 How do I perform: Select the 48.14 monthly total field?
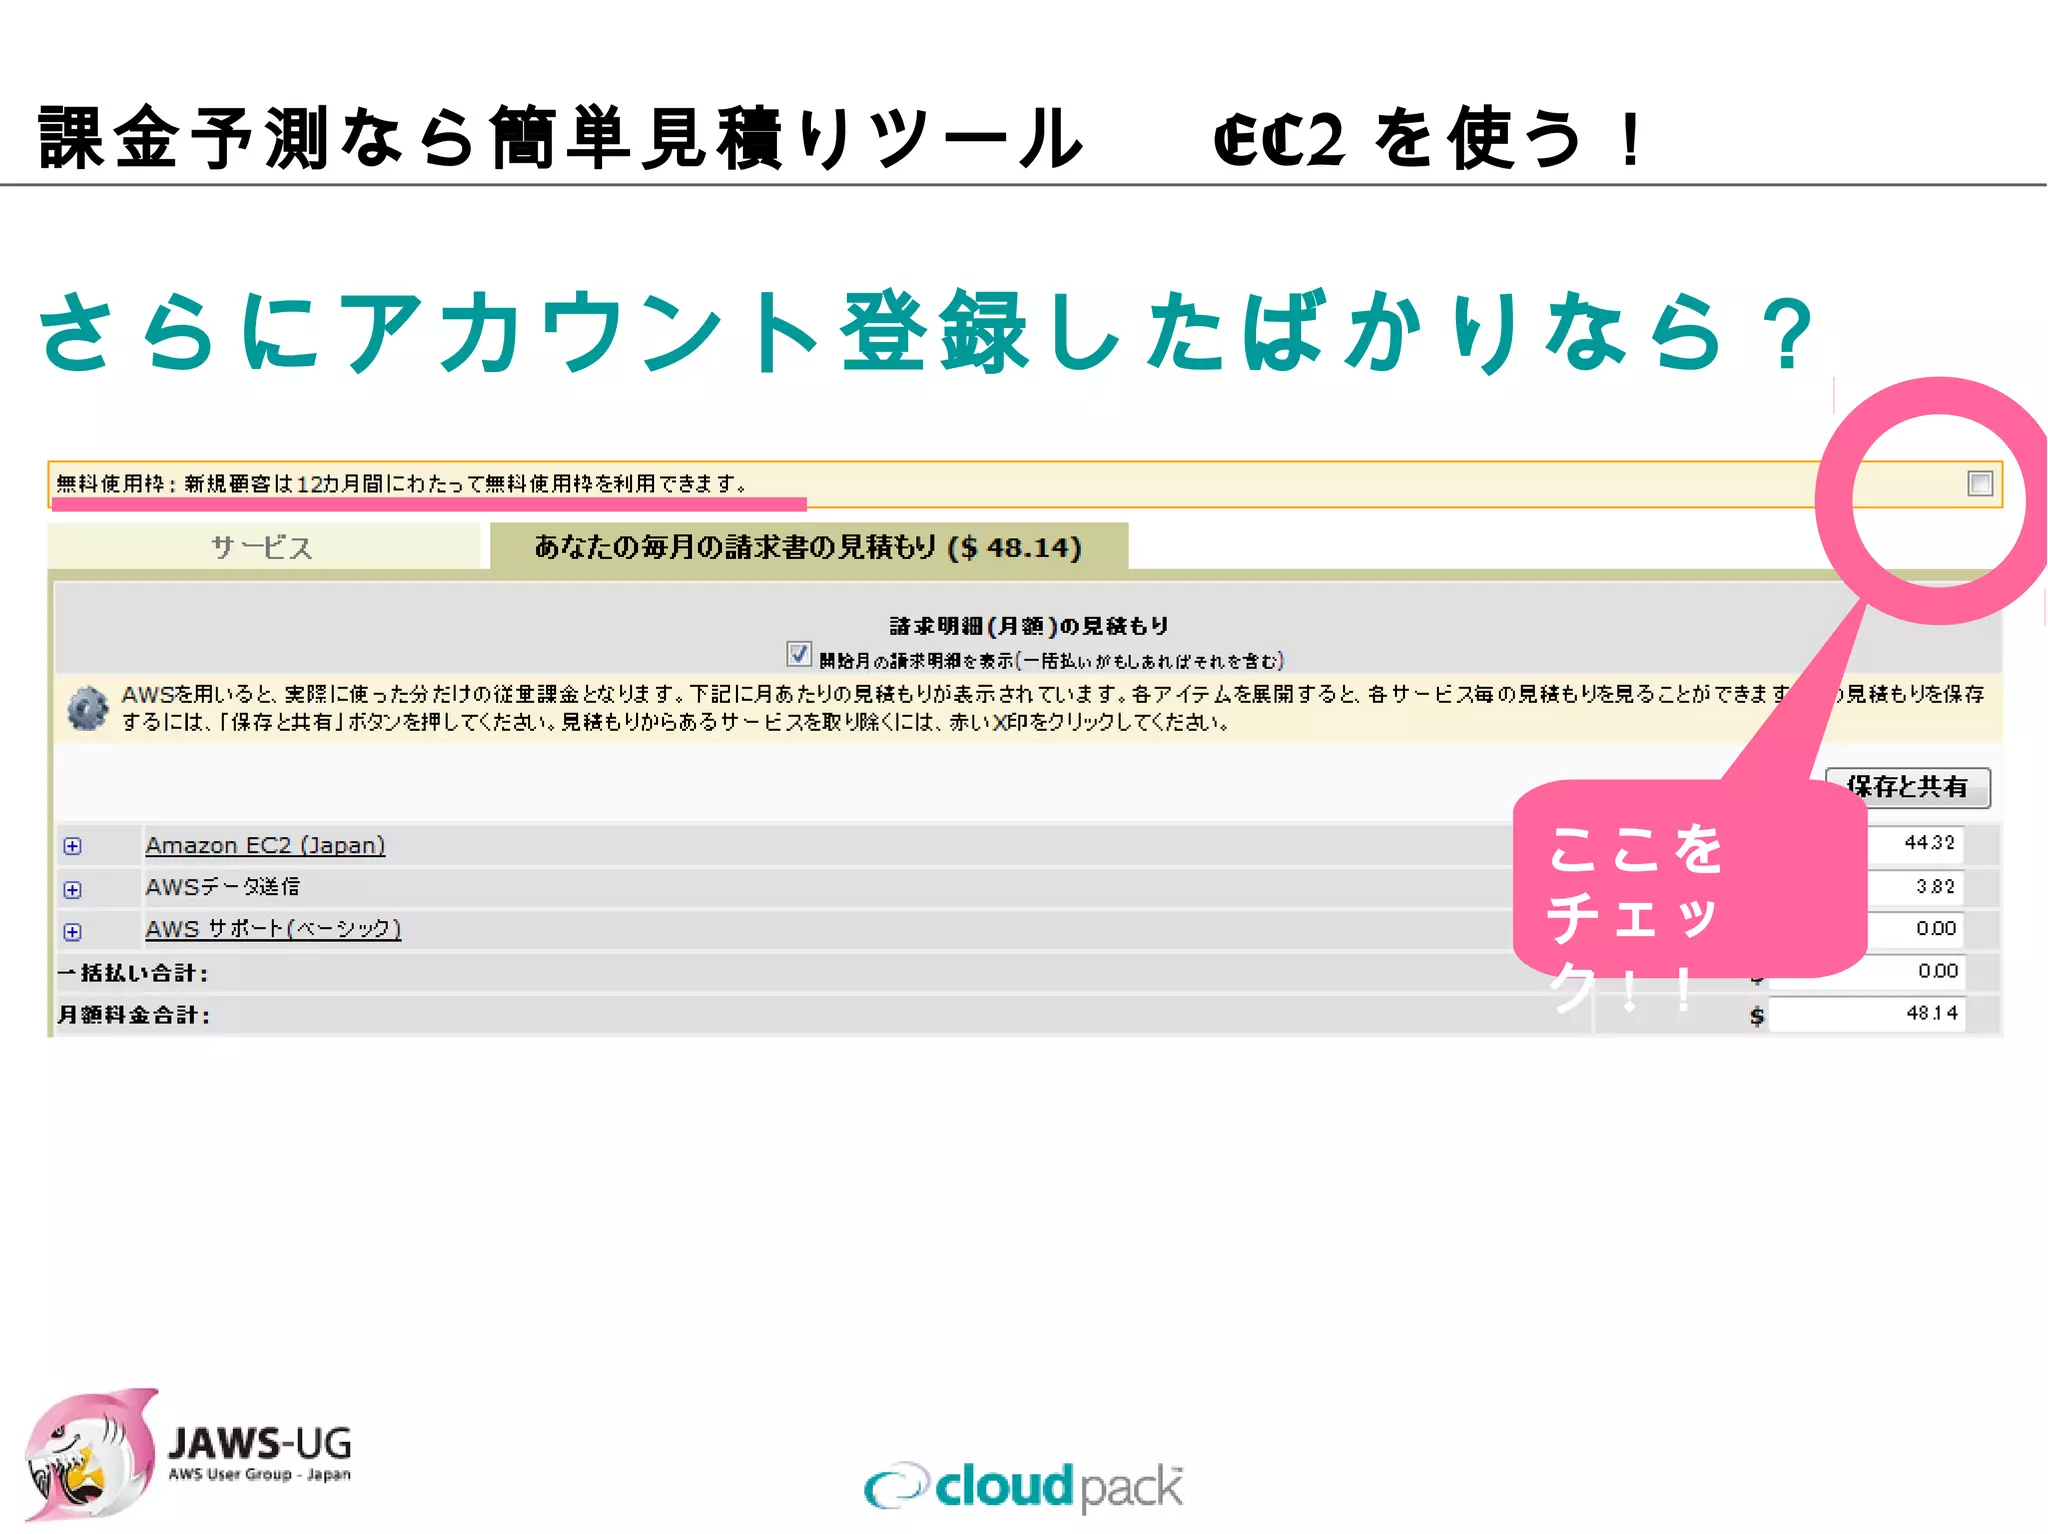coord(1866,1014)
